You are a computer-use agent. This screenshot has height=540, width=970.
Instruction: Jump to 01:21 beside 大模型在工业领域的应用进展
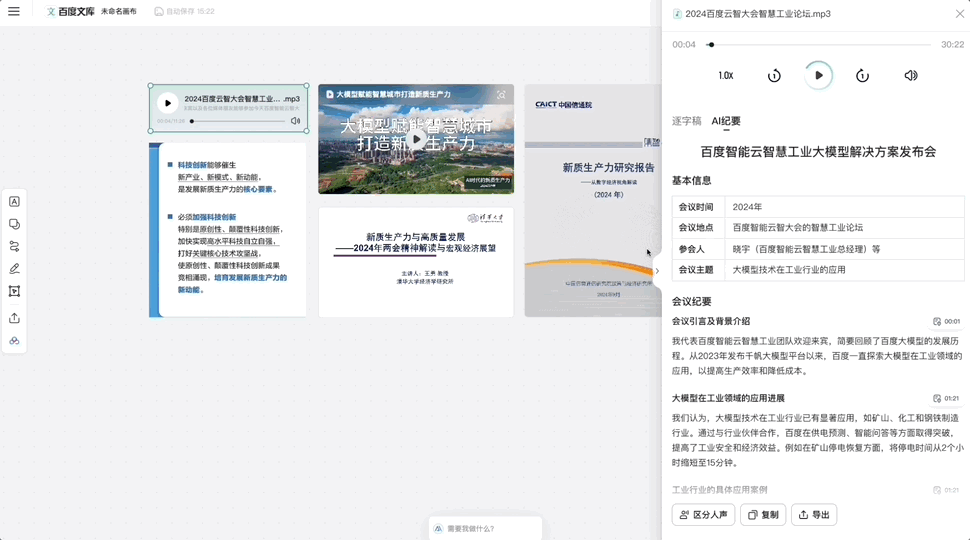946,398
